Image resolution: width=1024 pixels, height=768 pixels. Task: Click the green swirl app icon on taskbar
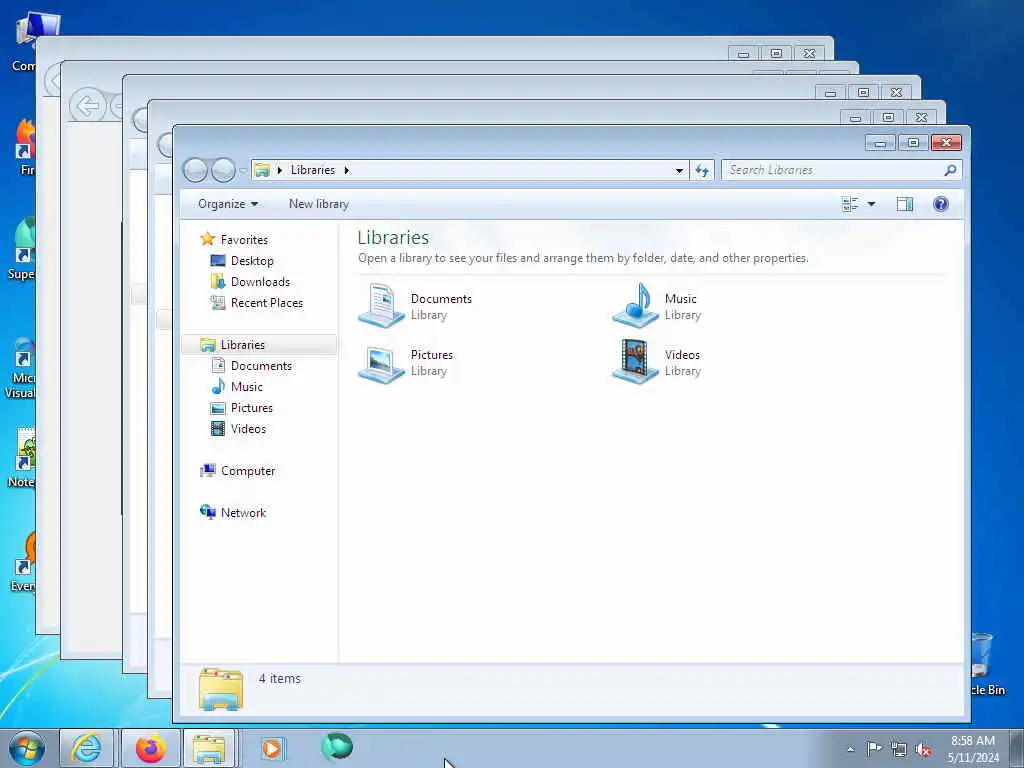[337, 748]
